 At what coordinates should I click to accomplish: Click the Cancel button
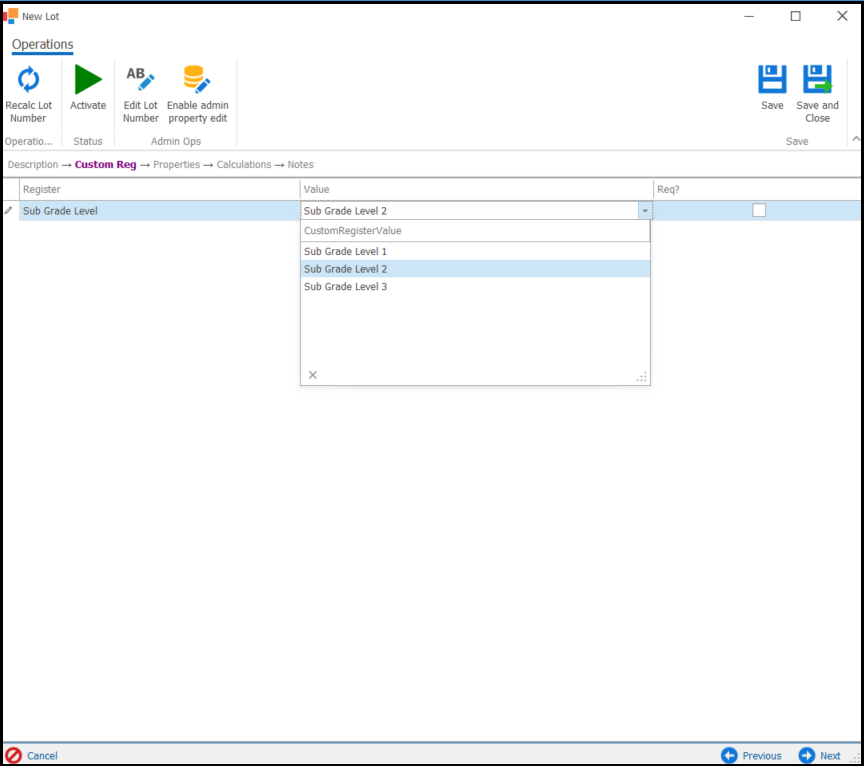tap(32, 755)
